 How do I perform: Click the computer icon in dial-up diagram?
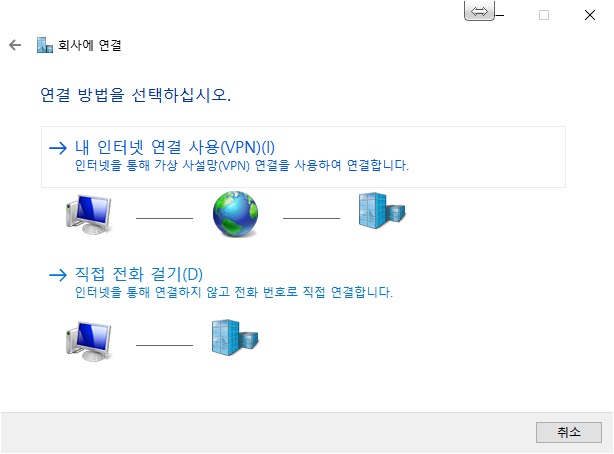click(x=89, y=341)
